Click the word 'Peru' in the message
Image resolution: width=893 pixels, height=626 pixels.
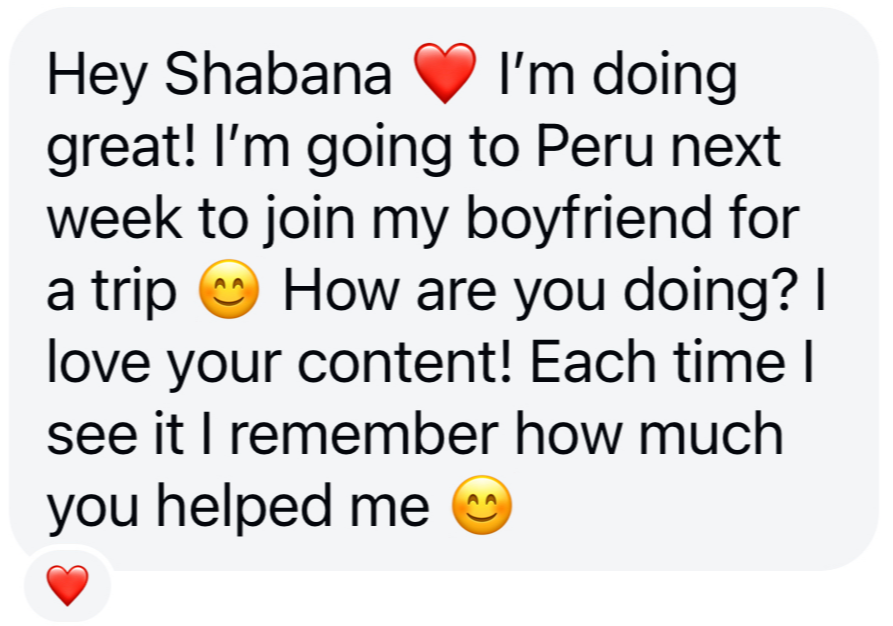pos(594,146)
